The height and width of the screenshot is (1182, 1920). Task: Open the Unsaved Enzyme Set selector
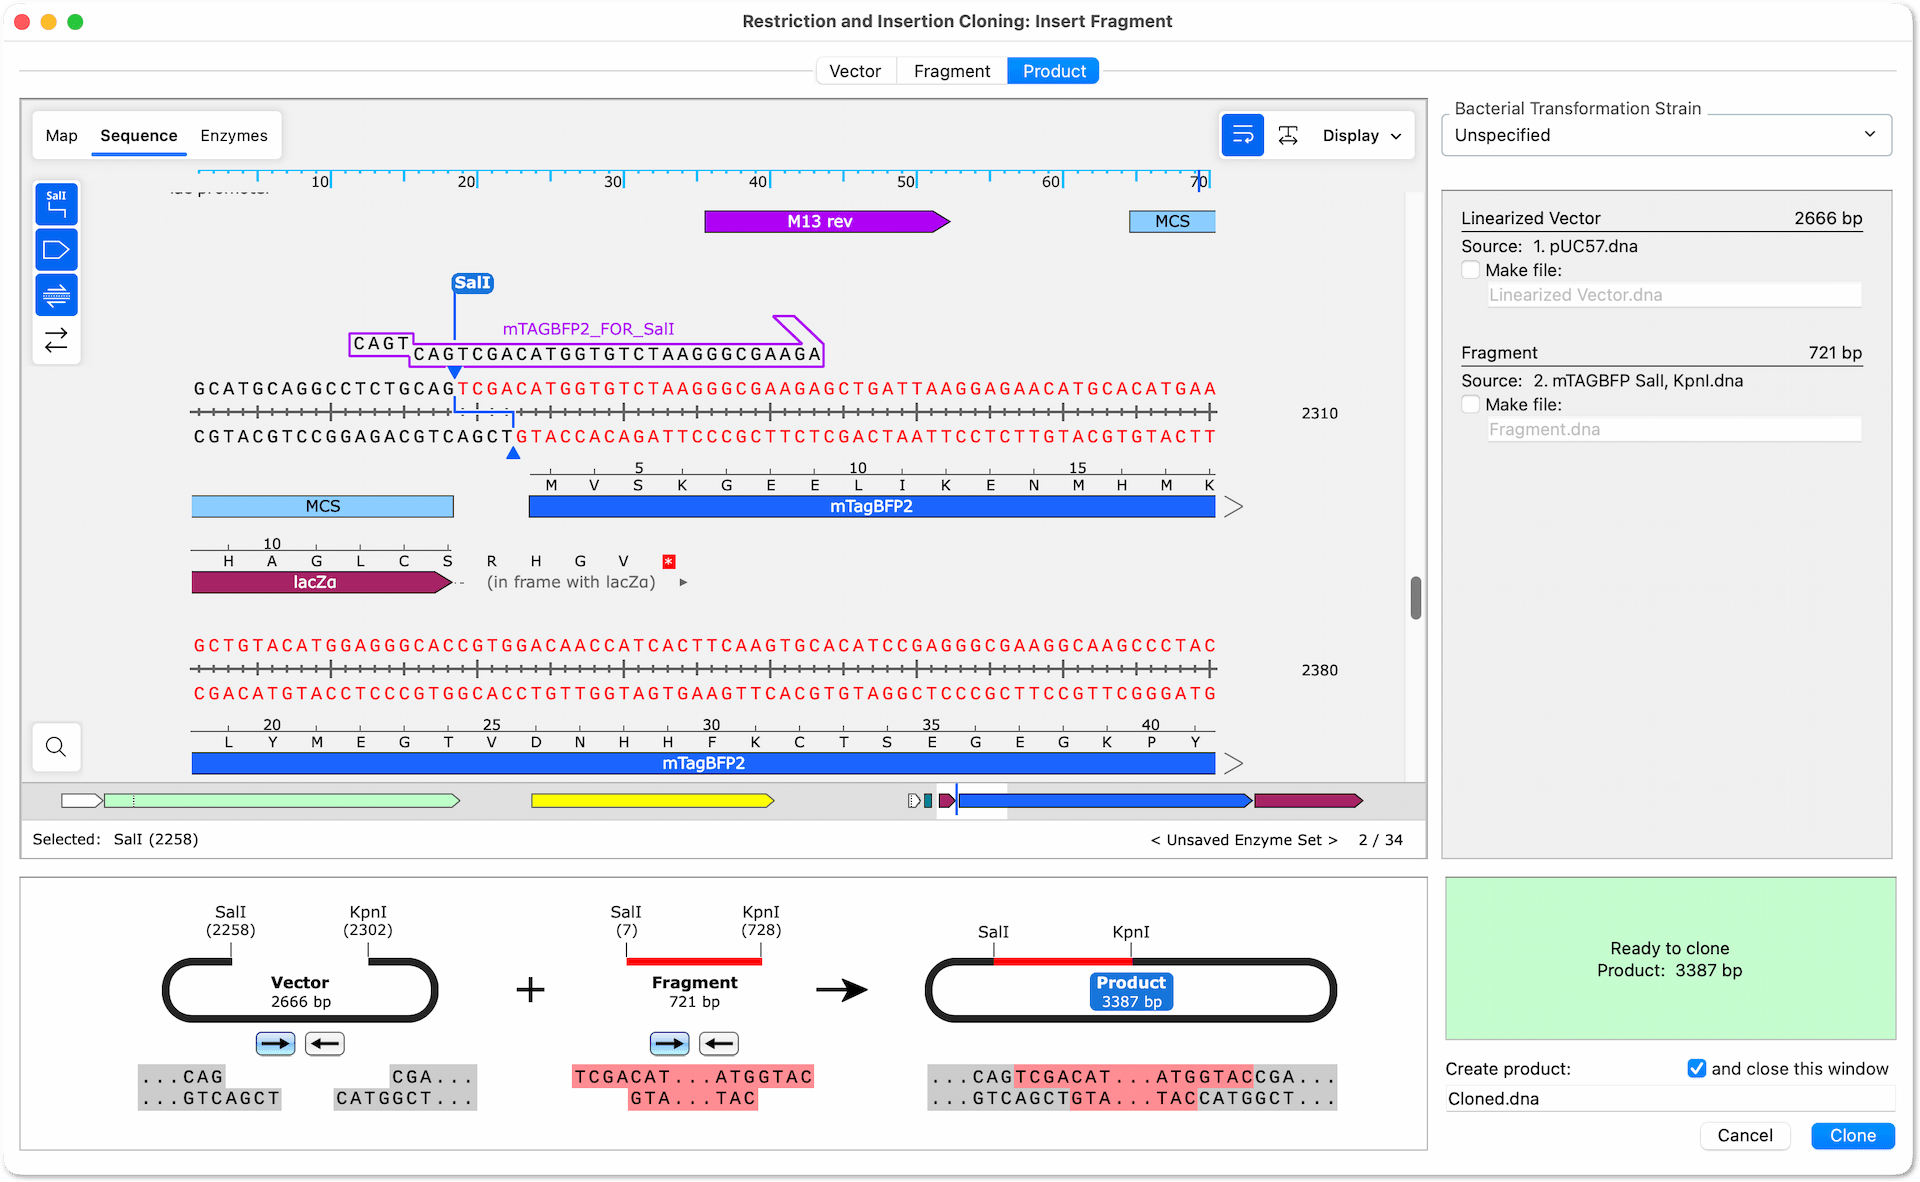[1243, 840]
